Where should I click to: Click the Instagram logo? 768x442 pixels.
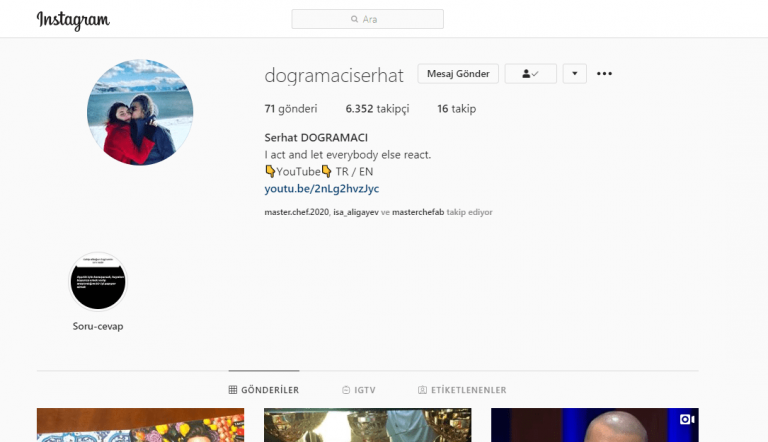[73, 20]
